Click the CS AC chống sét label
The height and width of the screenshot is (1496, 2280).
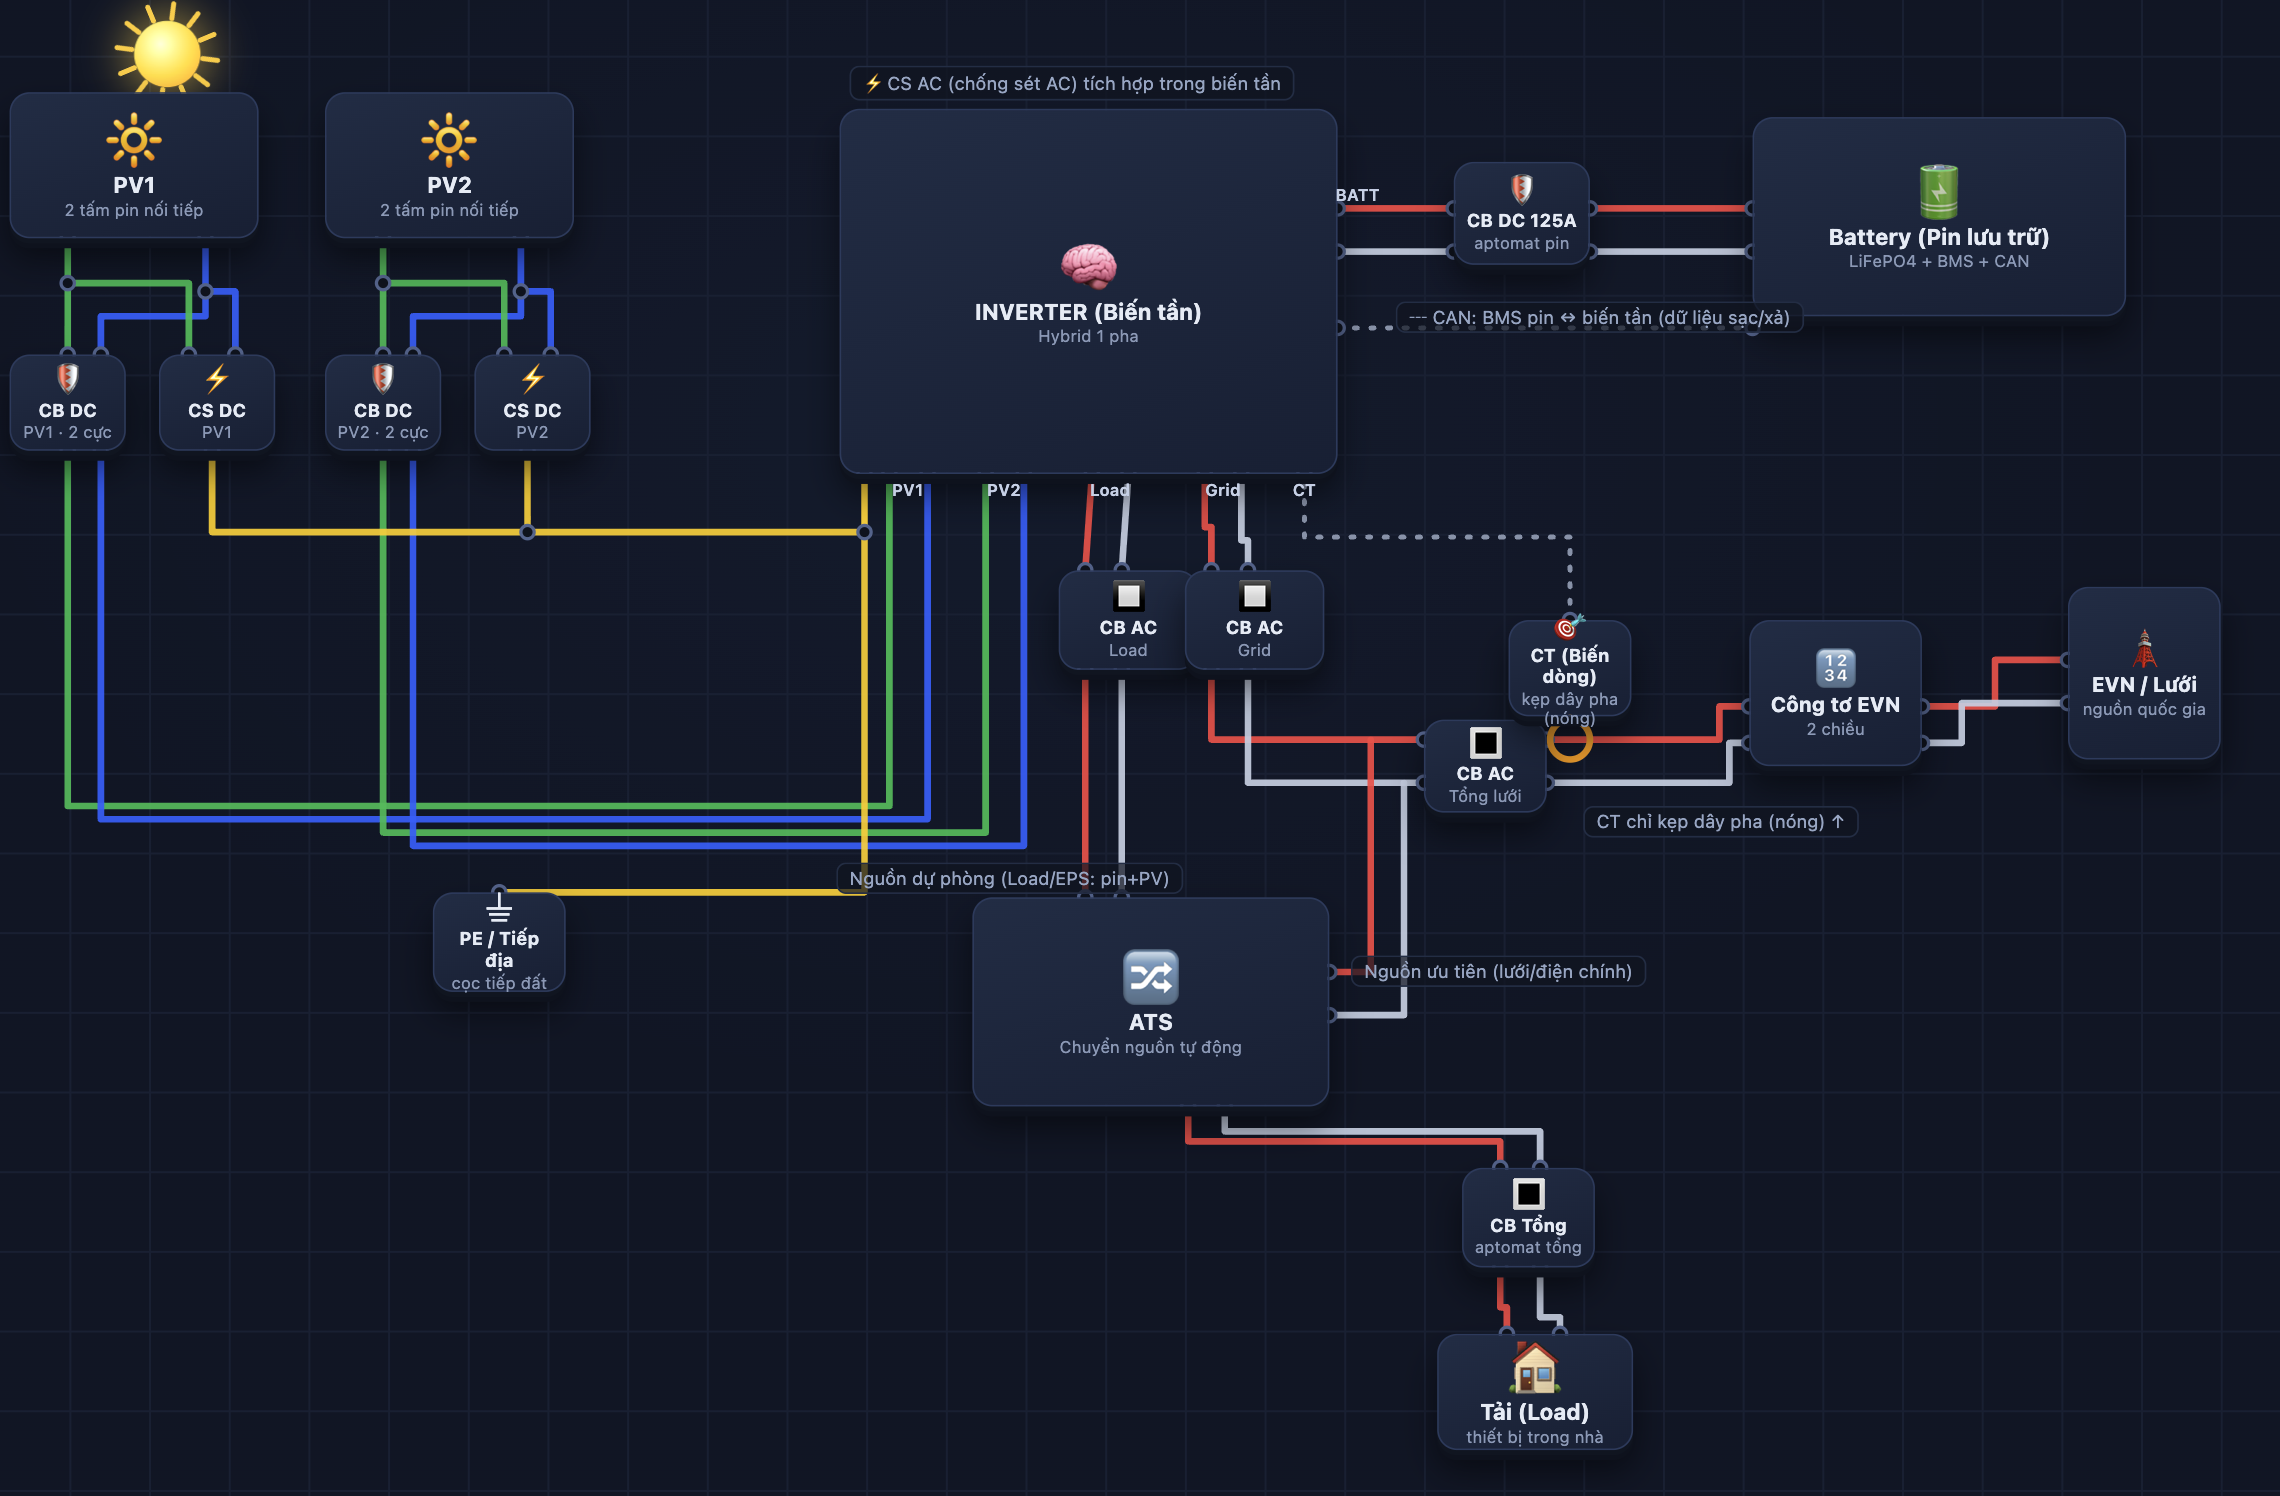1072,84
